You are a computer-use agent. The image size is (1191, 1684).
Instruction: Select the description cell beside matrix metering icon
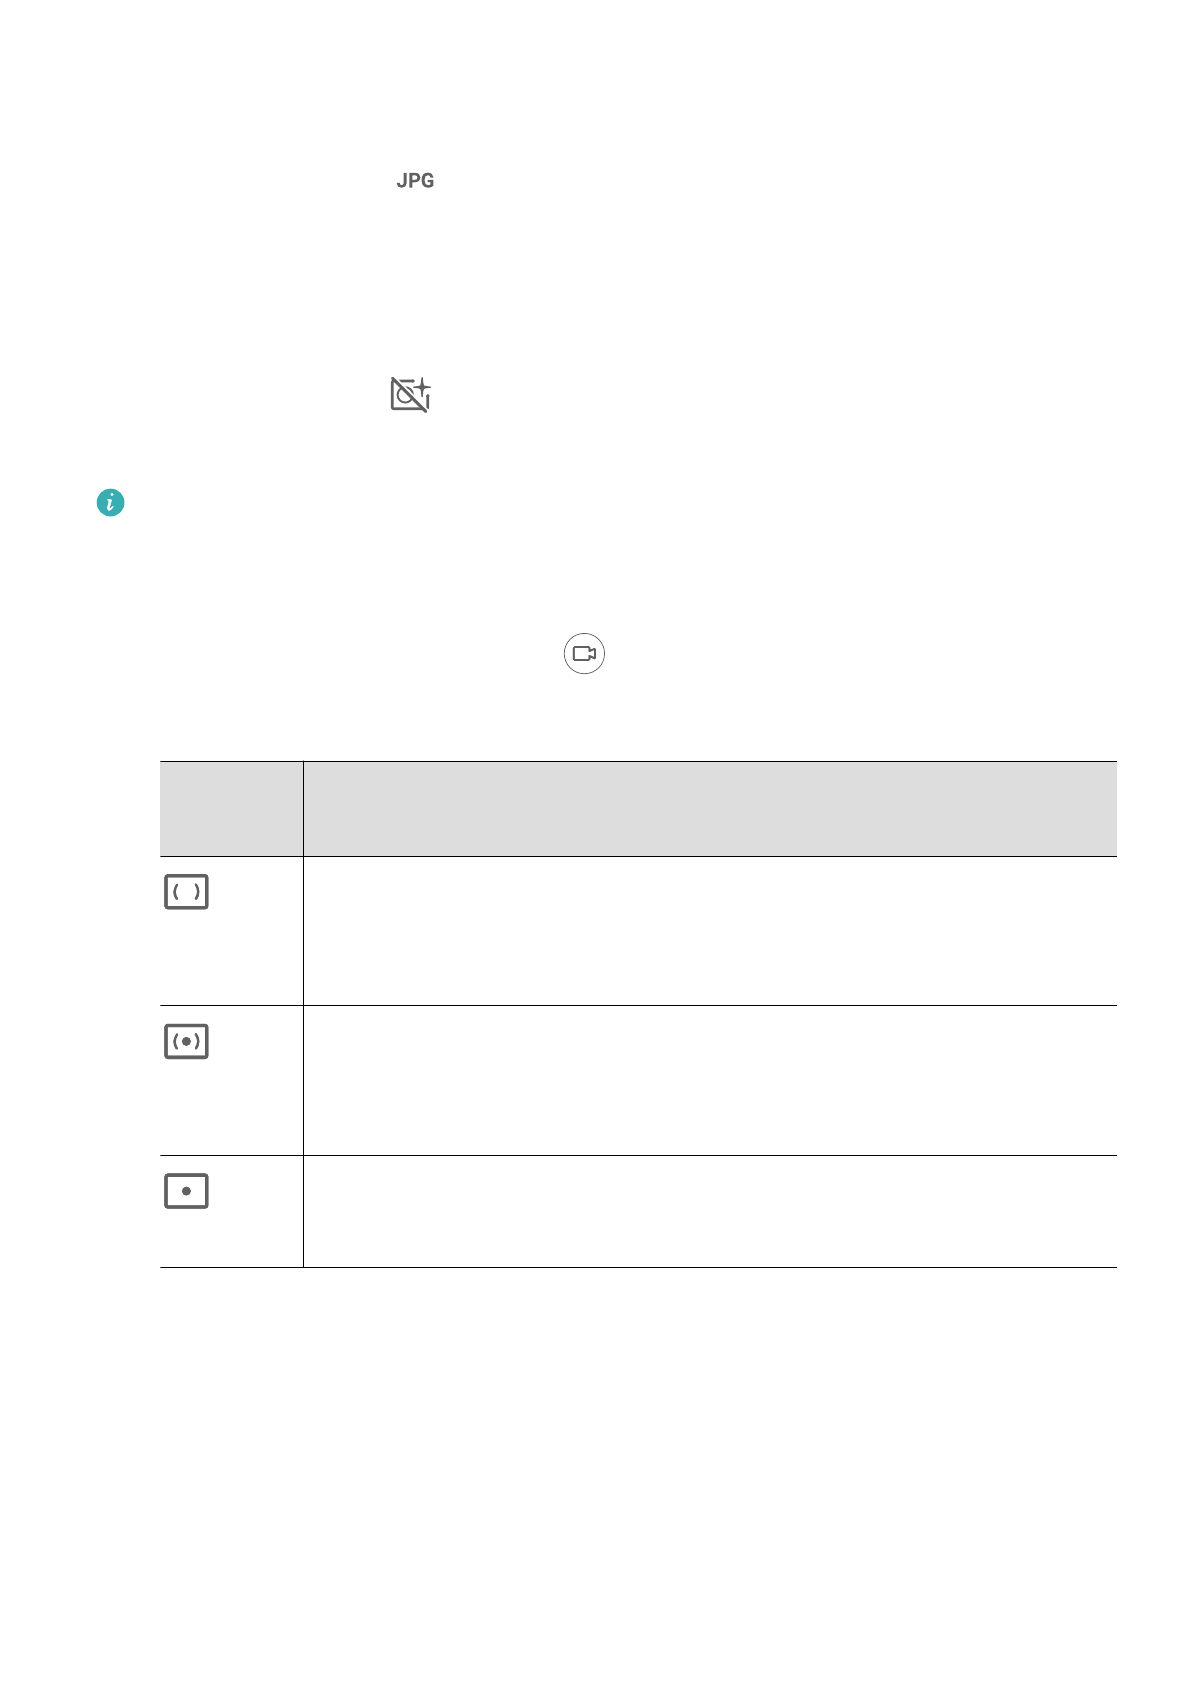coord(709,931)
